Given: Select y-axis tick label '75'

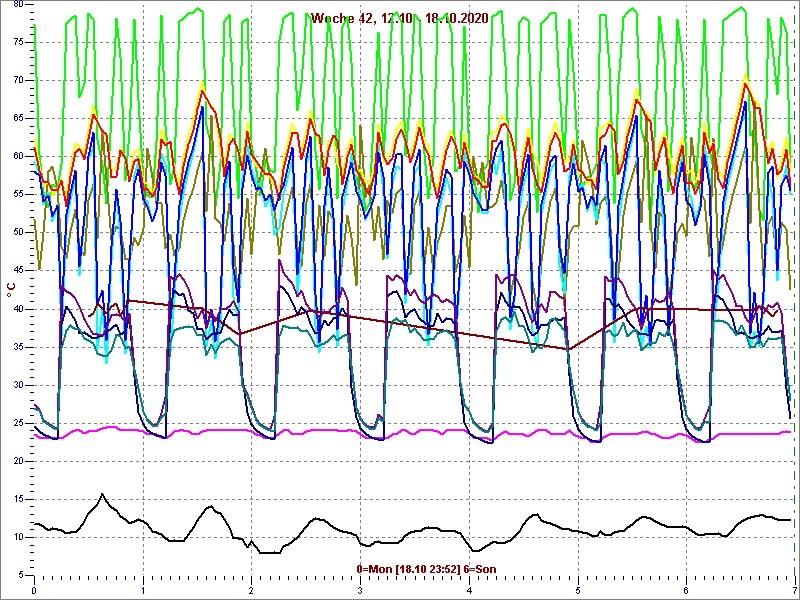Looking at the screenshot, I should pos(18,42).
